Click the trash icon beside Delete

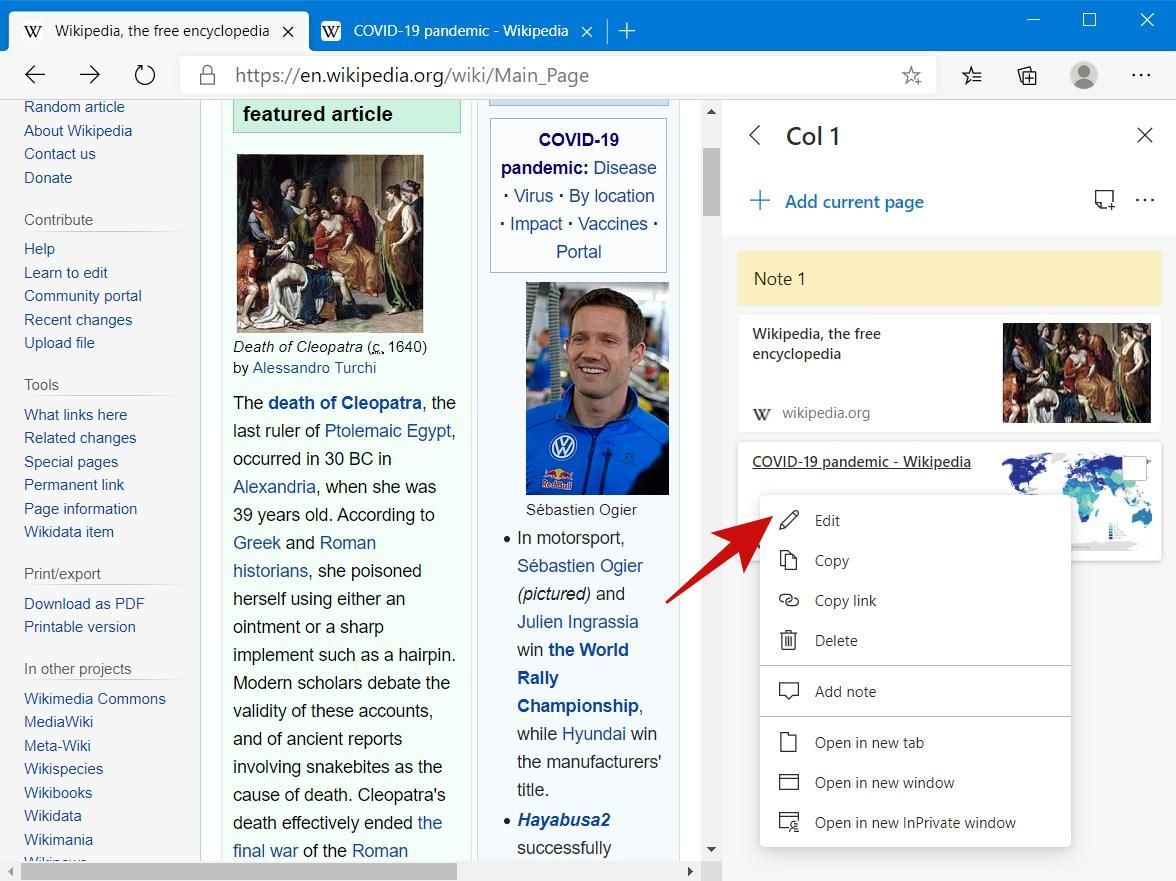point(788,640)
